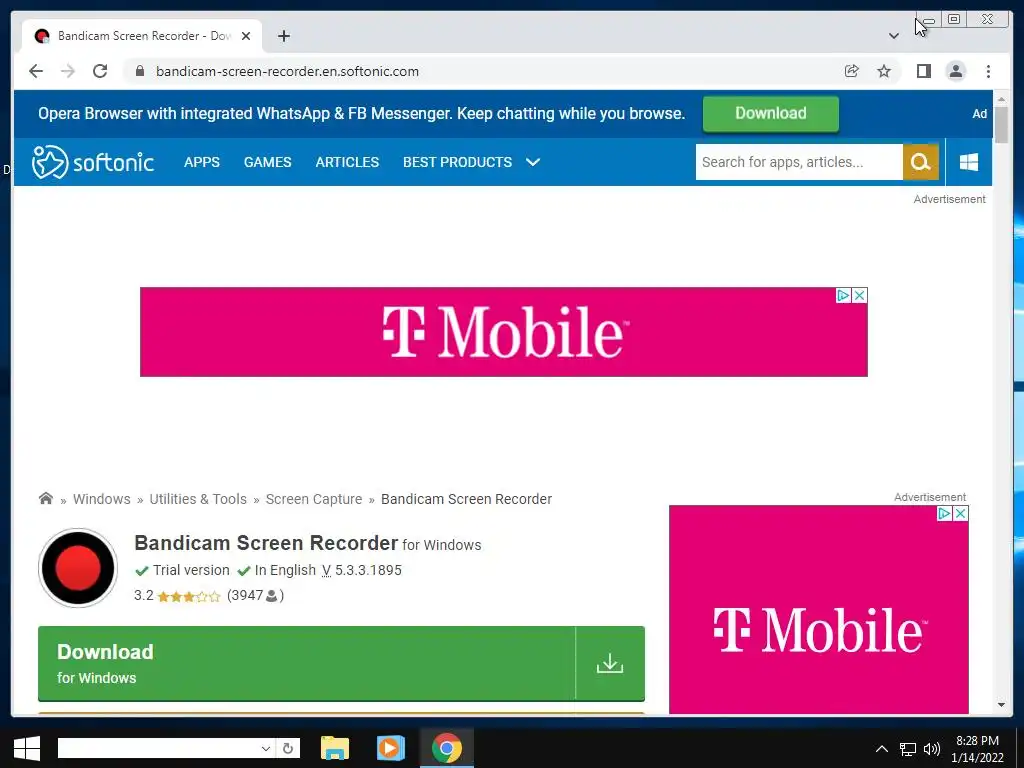The height and width of the screenshot is (768, 1024).
Task: Click Download for Windows green button
Action: [x=341, y=664]
